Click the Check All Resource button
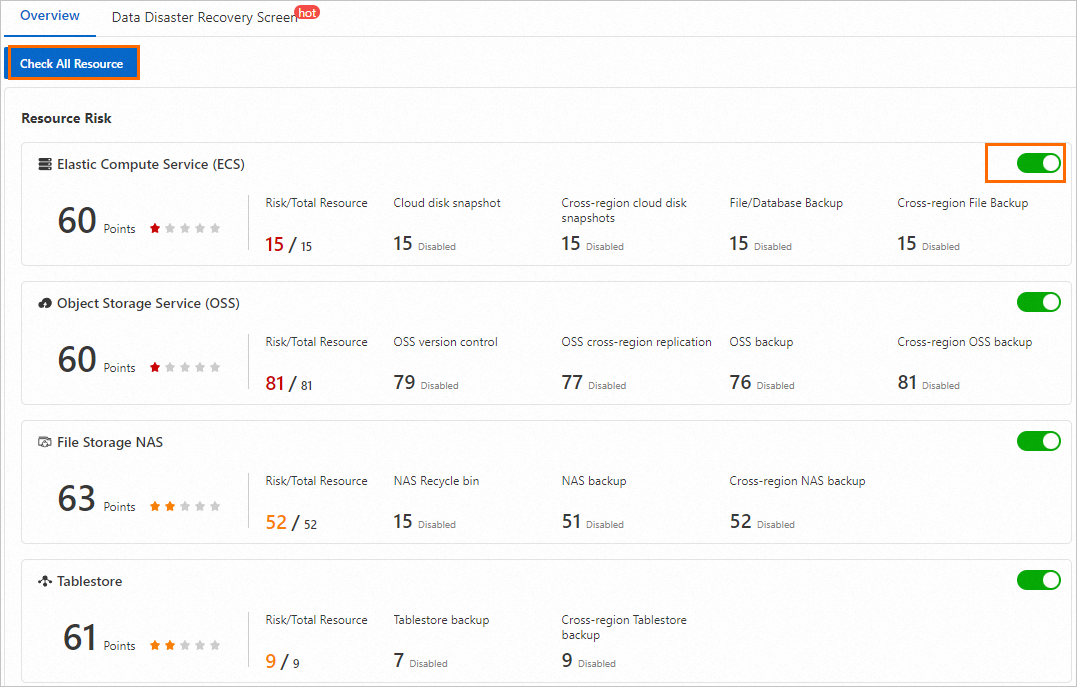The image size is (1077, 687). coord(72,63)
